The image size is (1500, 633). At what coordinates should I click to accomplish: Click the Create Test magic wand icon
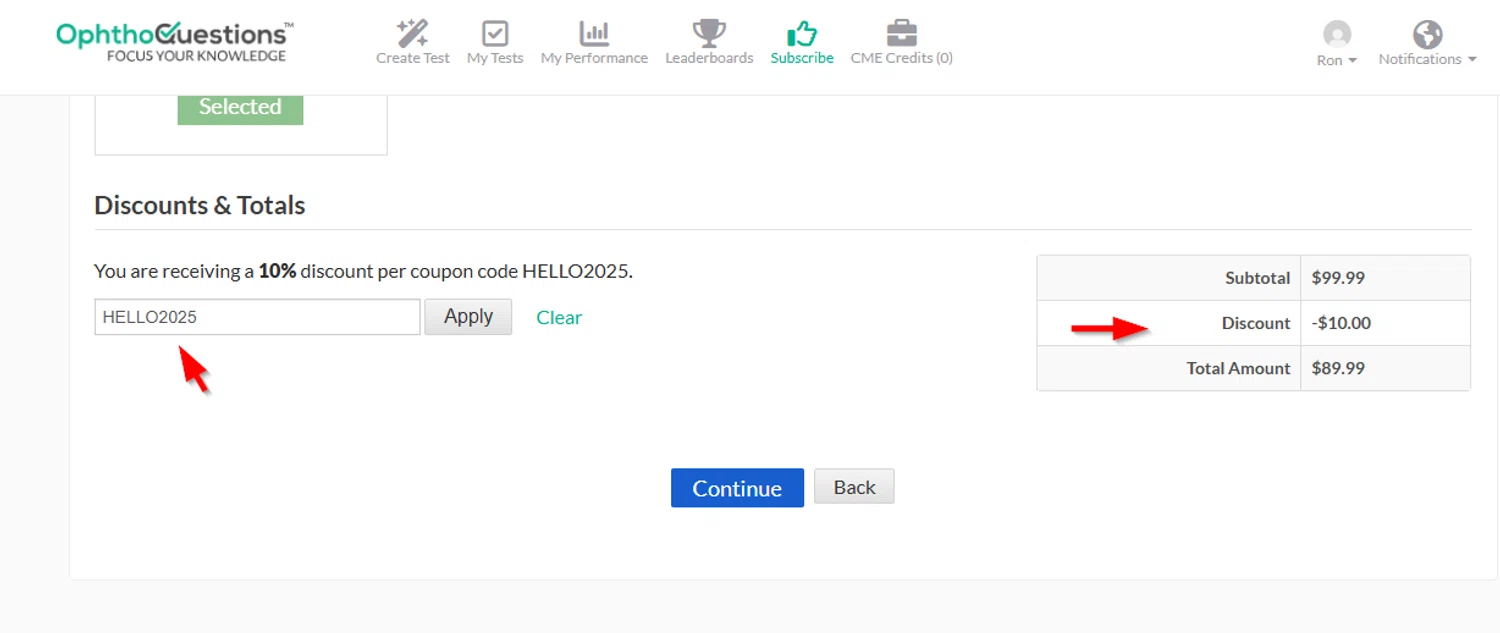point(412,33)
